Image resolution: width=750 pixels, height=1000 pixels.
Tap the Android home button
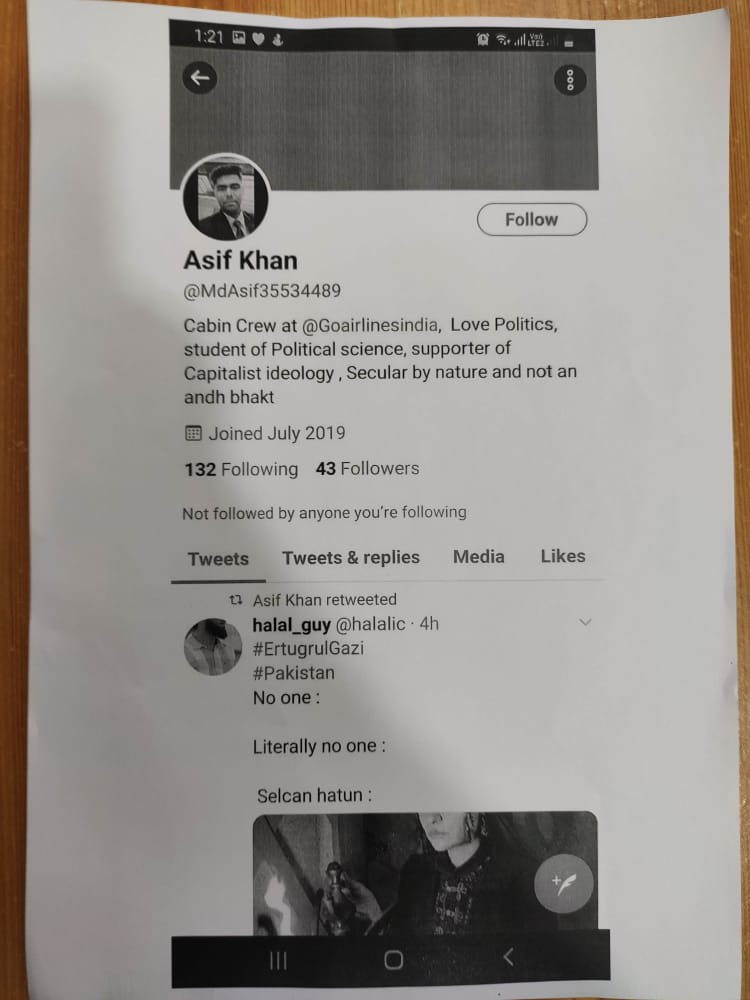tap(393, 959)
